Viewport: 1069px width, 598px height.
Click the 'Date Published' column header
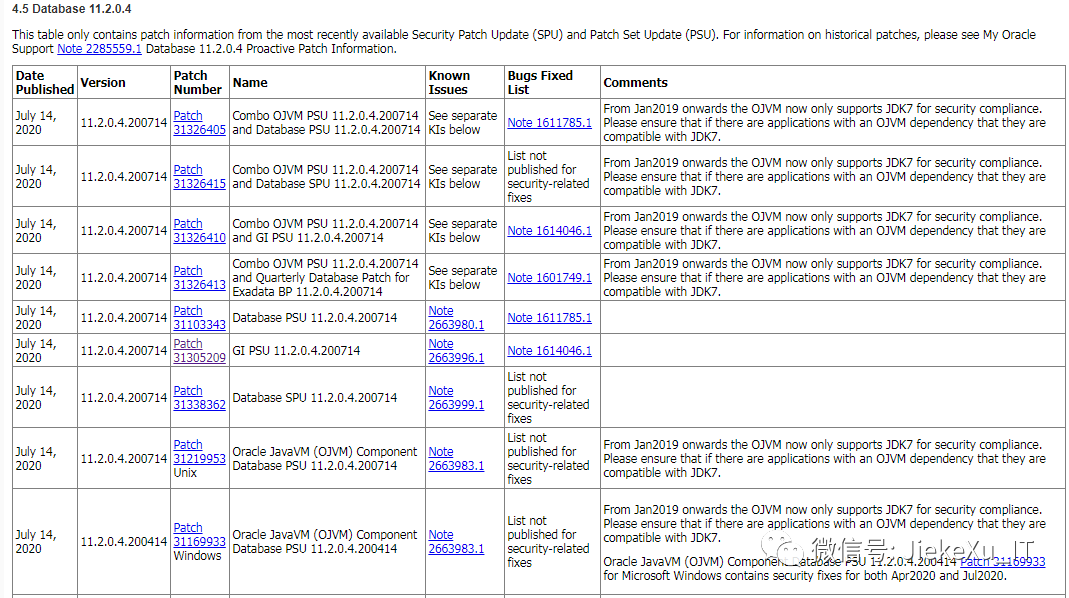click(x=45, y=83)
